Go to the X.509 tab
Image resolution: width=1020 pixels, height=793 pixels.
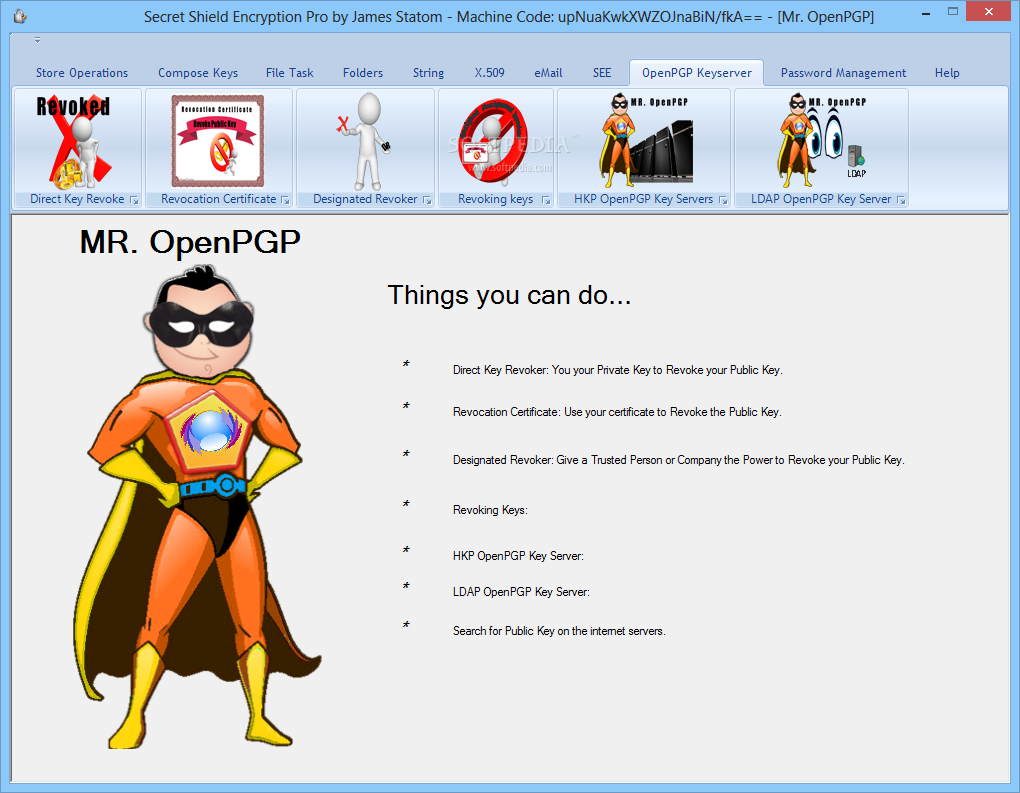(489, 73)
